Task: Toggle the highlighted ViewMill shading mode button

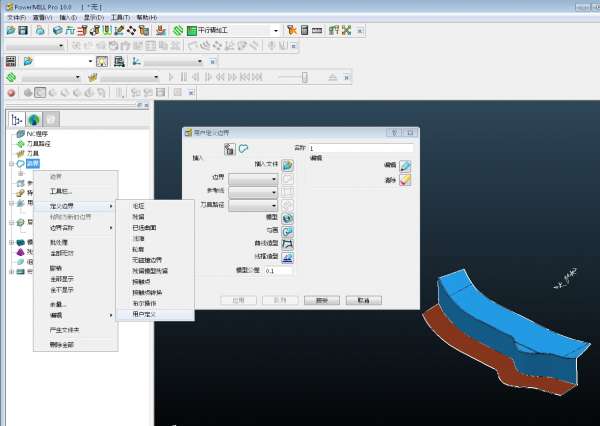Action: [40, 93]
